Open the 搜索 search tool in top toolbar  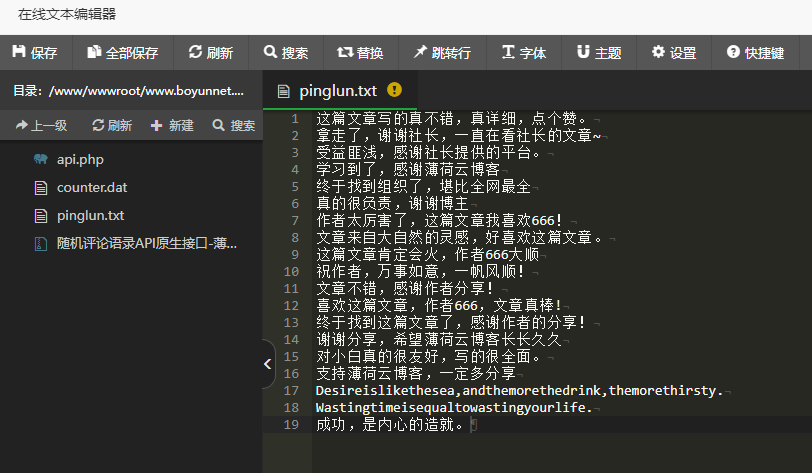coord(286,52)
